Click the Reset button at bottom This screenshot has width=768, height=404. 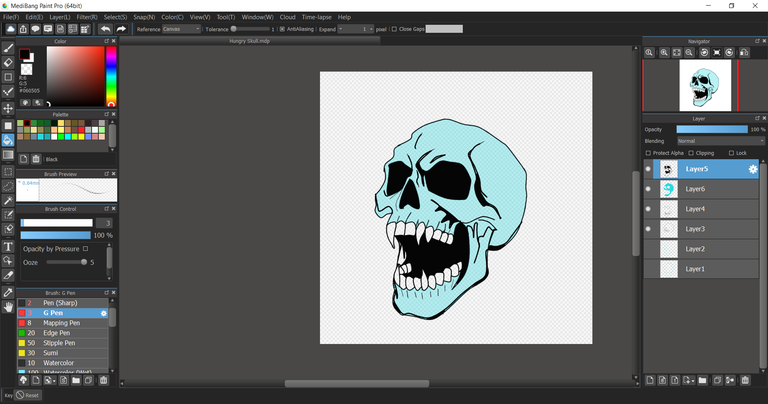click(x=27, y=395)
